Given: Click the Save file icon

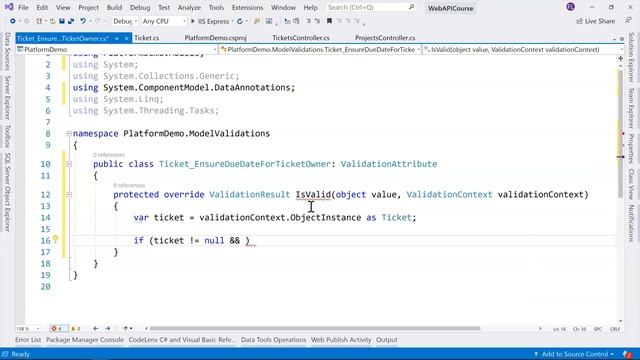Looking at the screenshot, I should [x=62, y=21].
